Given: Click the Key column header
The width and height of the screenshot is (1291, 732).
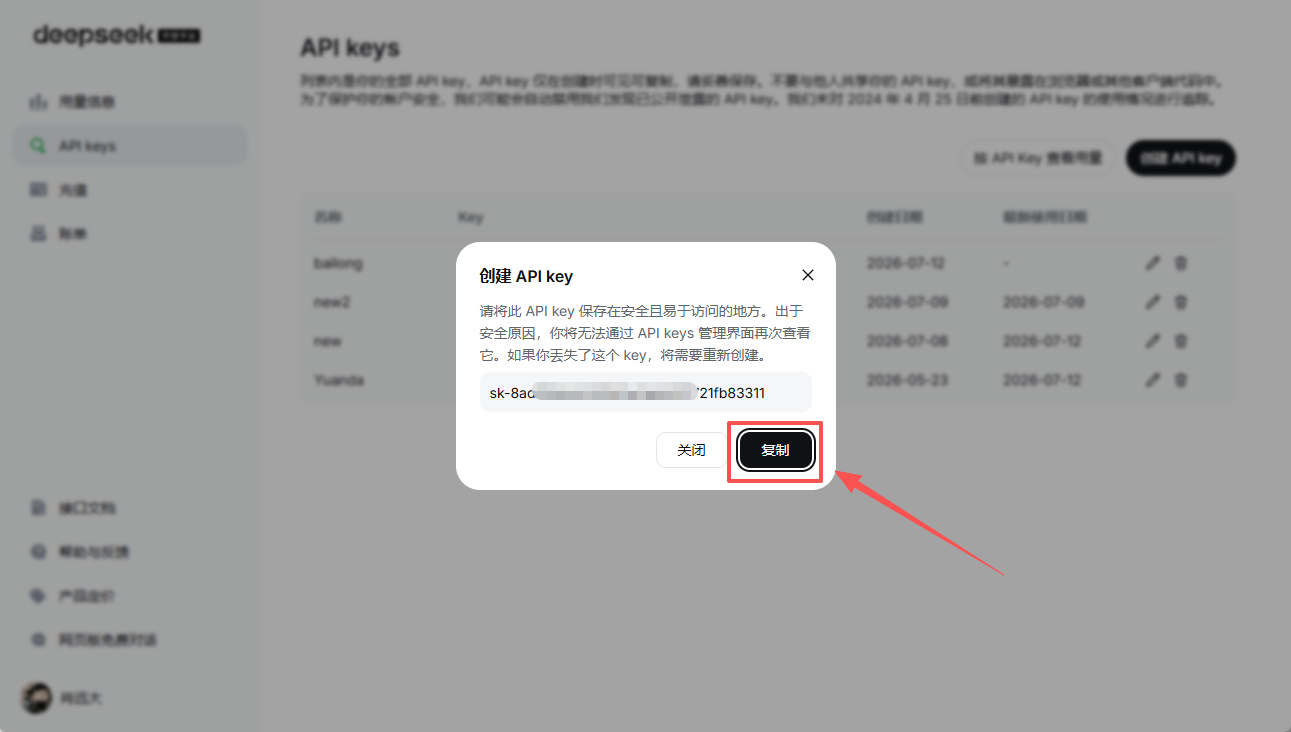Looking at the screenshot, I should pyautogui.click(x=470, y=216).
